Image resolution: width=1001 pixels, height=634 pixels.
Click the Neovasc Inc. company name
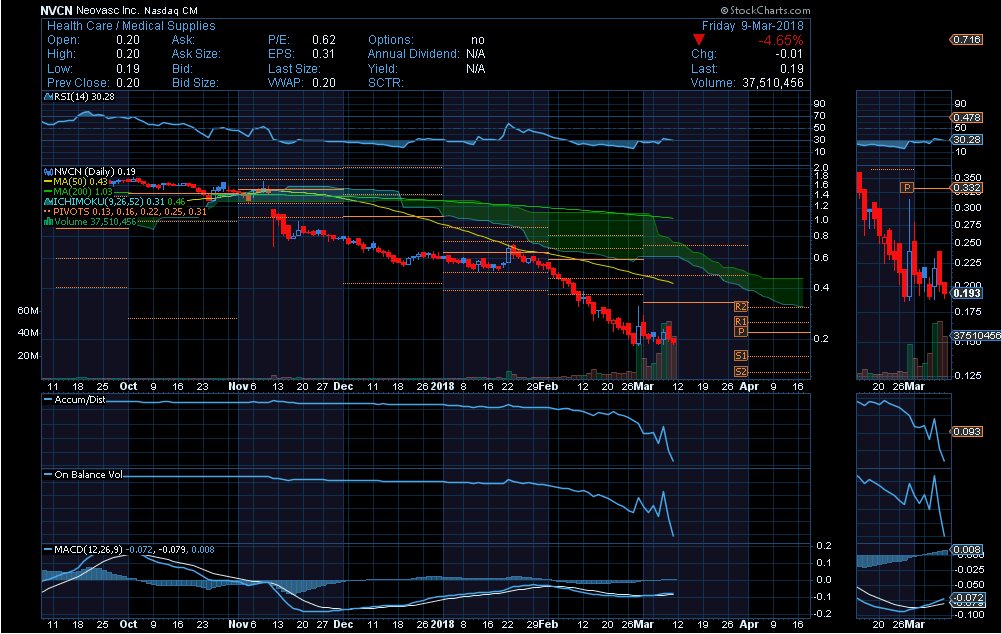coord(108,11)
